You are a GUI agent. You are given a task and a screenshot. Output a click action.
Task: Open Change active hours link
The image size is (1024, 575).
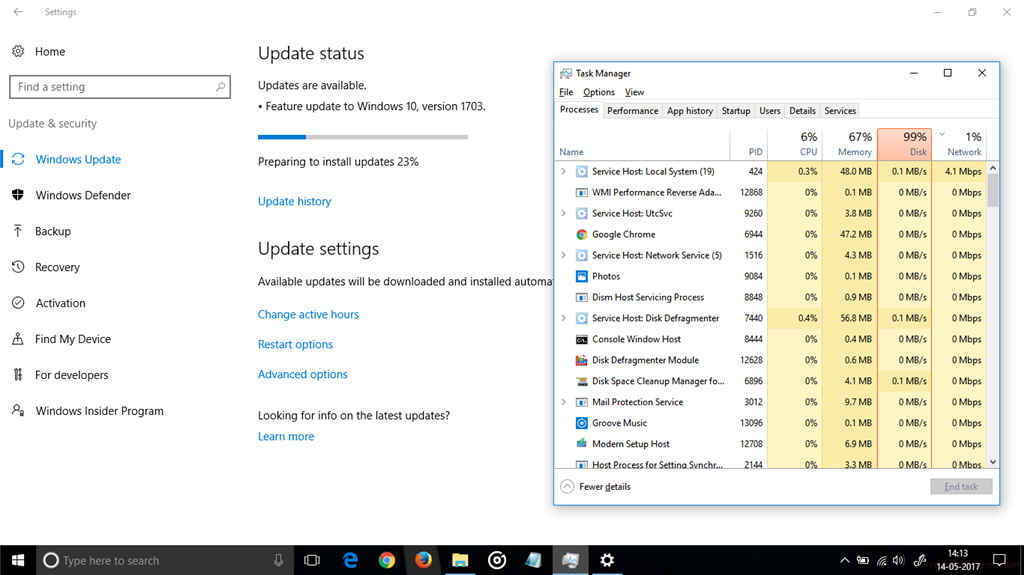(308, 314)
